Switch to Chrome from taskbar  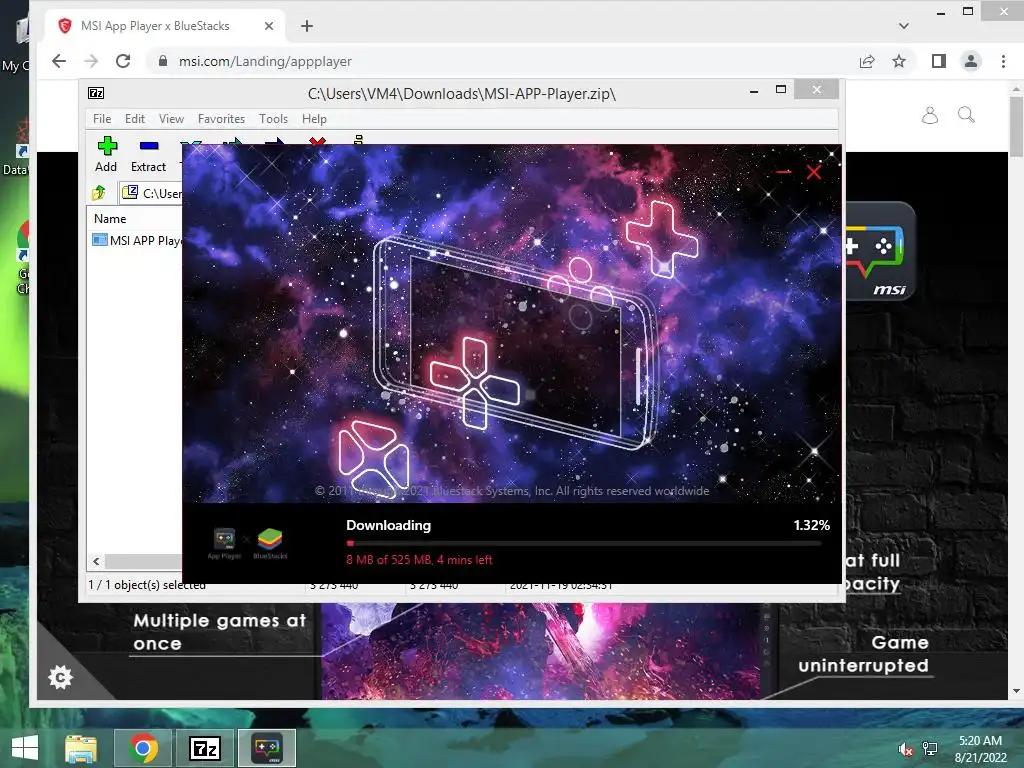(143, 748)
